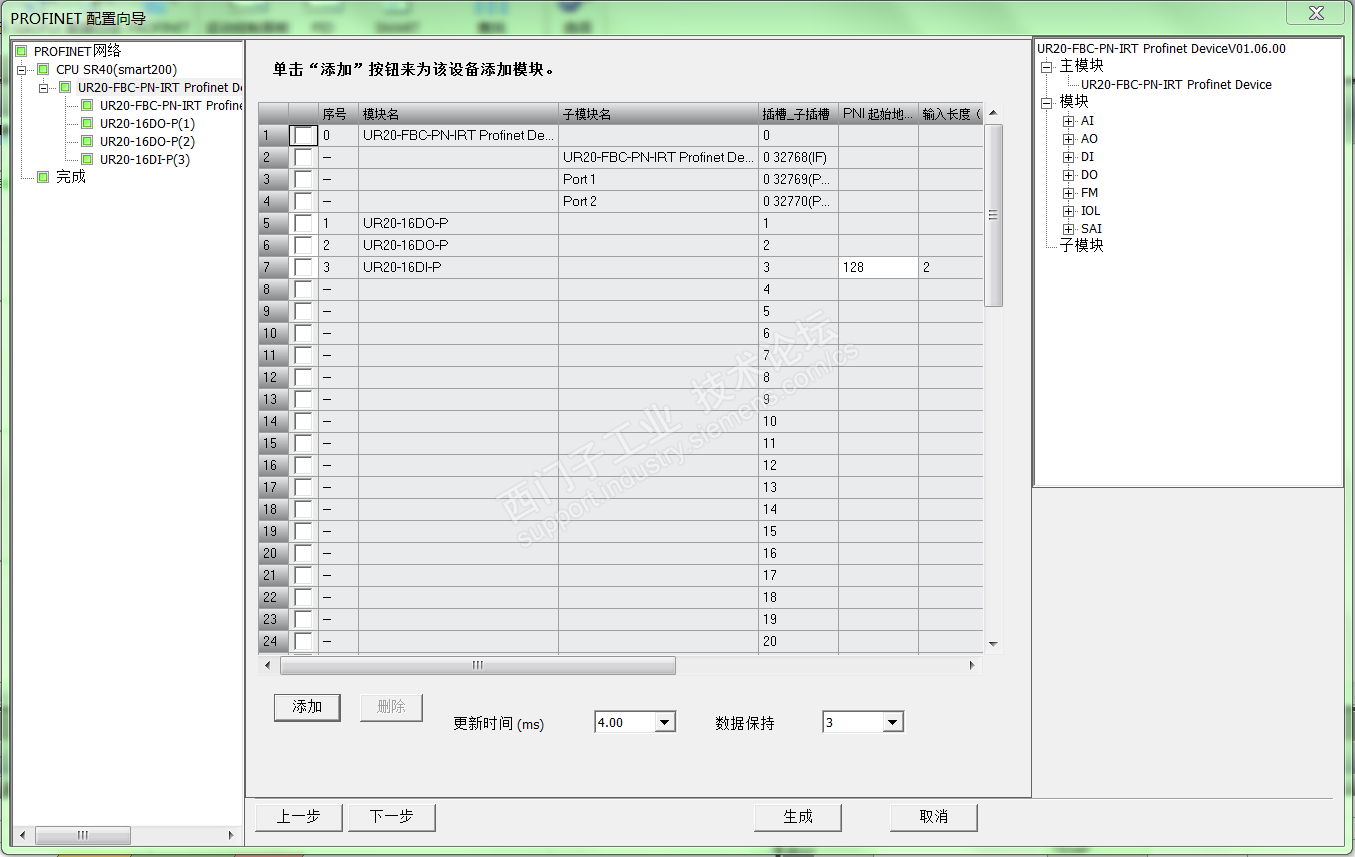Click the PNI 起始地 column header
Viewport: 1355px width, 857px height.
coord(878,114)
